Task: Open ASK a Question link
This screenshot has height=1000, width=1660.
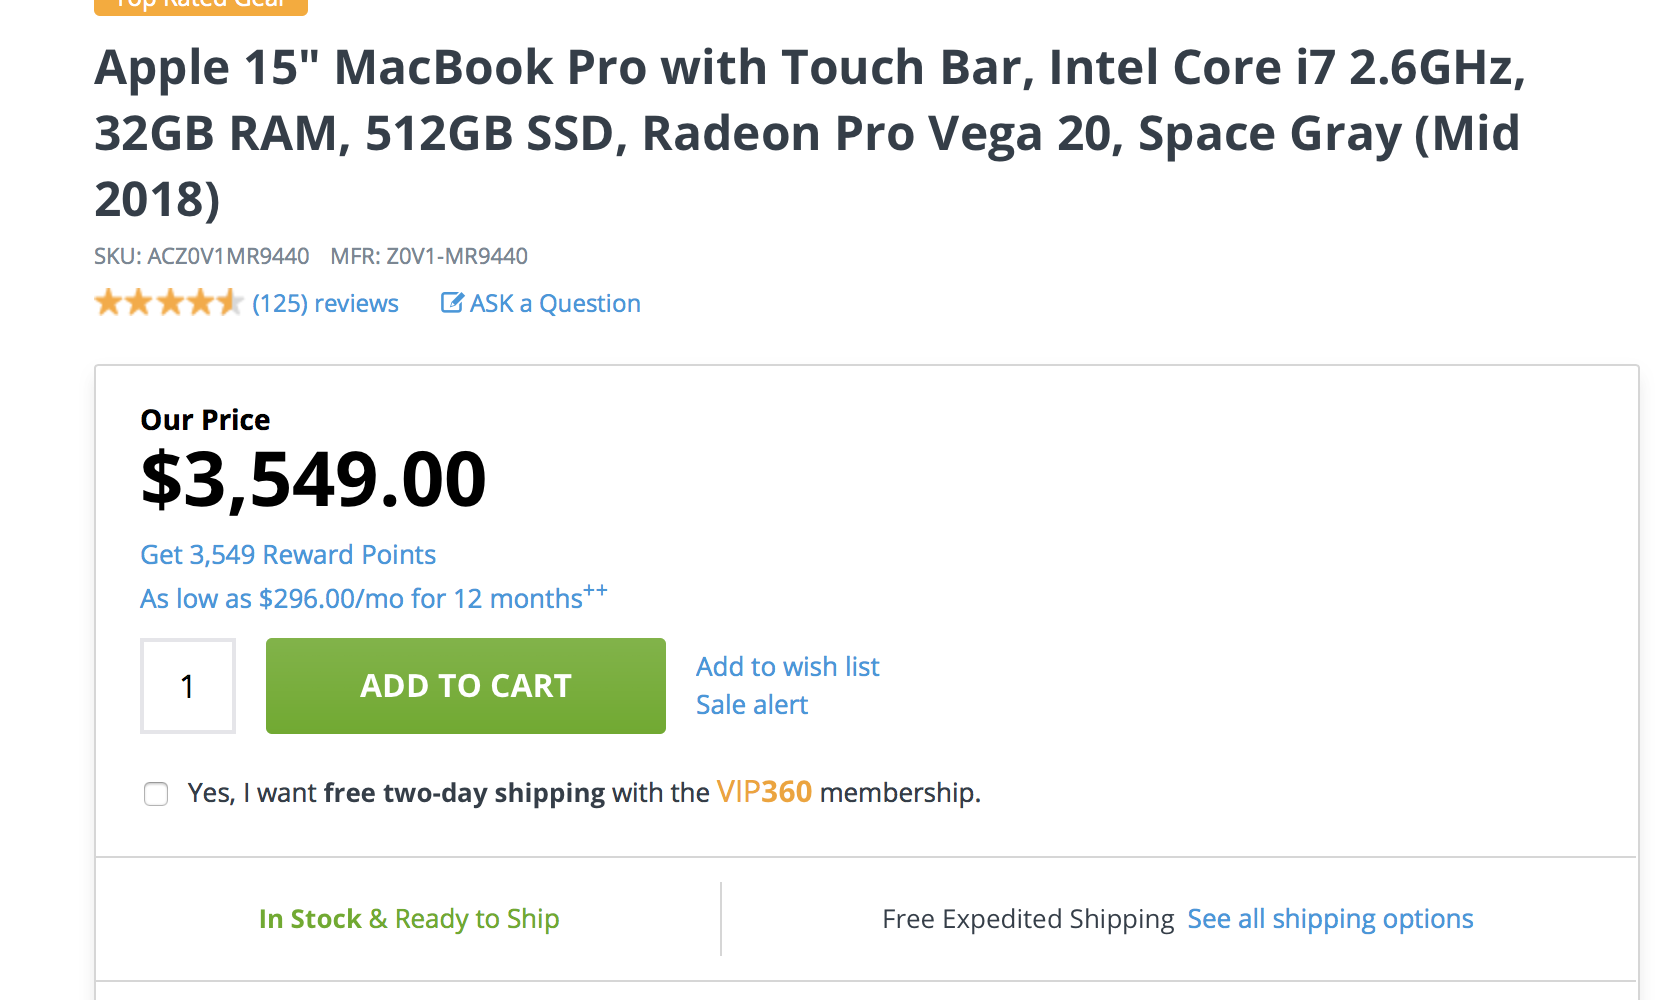Action: 555,303
